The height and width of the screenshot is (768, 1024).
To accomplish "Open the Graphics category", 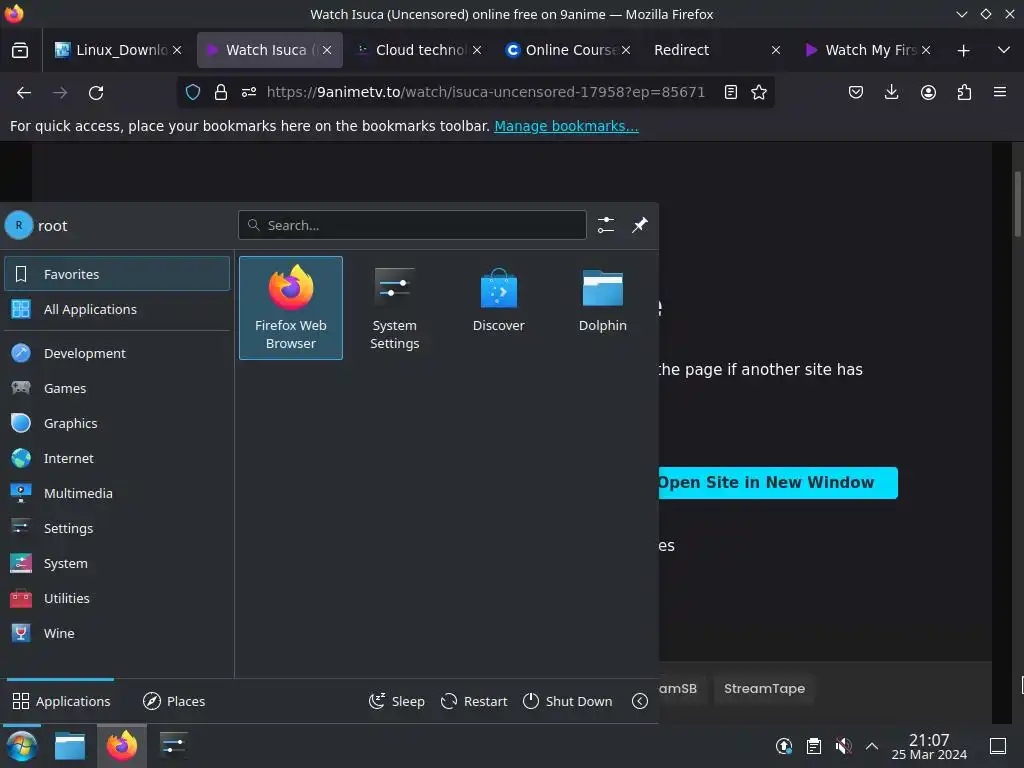I will (x=117, y=423).
